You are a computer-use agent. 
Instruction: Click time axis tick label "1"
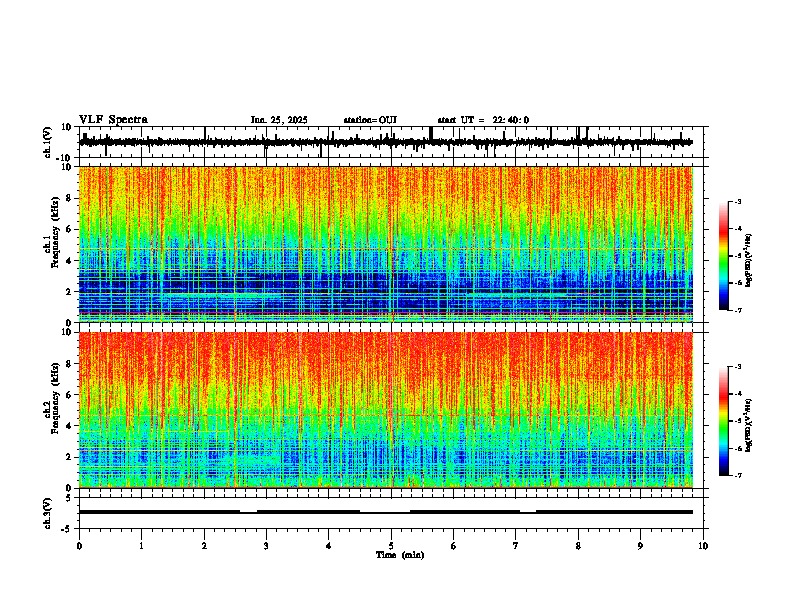pos(141,546)
